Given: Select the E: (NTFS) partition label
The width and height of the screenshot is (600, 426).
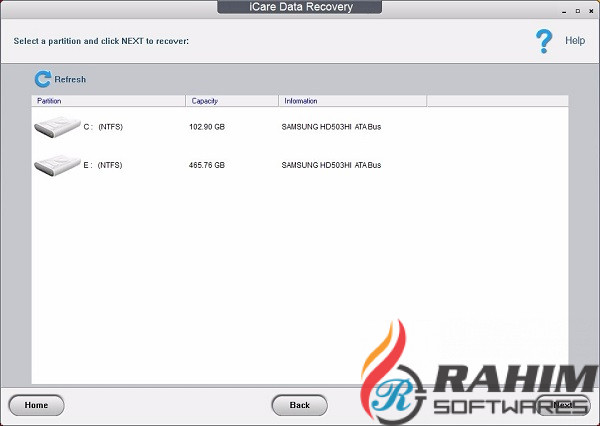Looking at the screenshot, I should coord(103,165).
